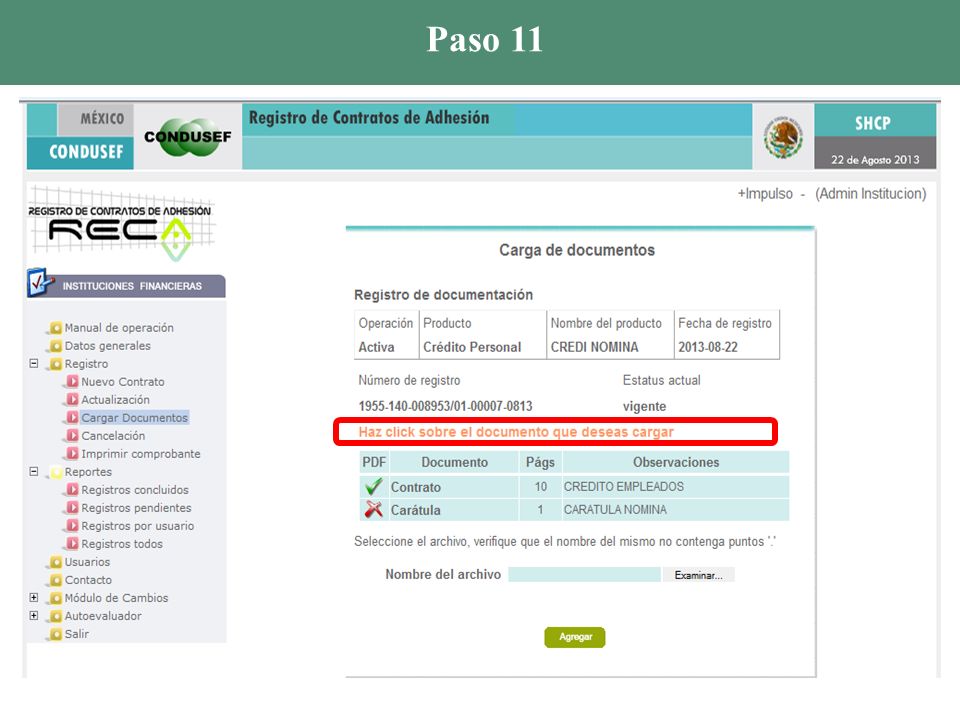
Task: Open Manual de operación
Action: click(x=119, y=328)
